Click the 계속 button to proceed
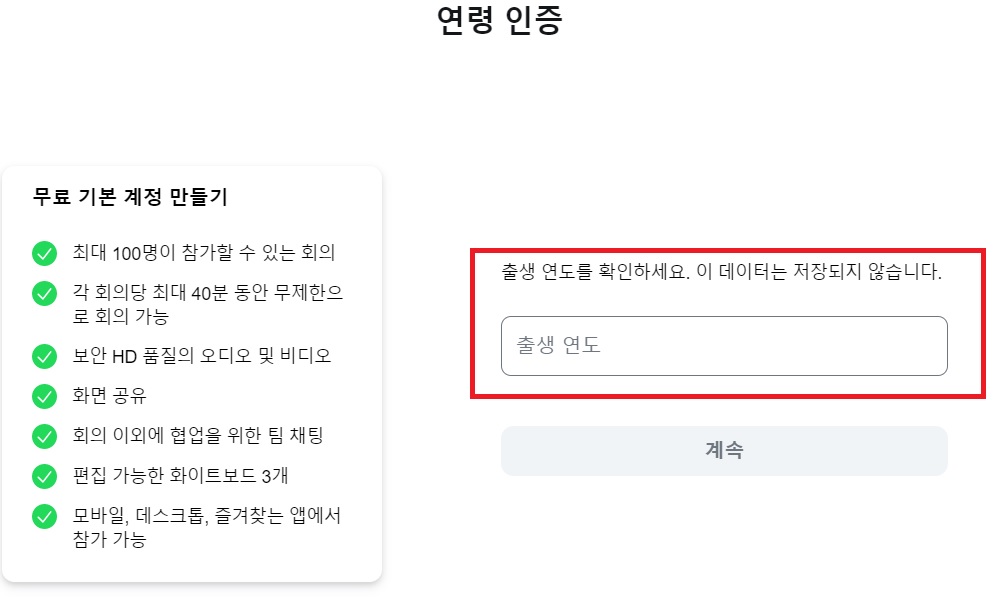This screenshot has height=600, width=1002. (723, 450)
